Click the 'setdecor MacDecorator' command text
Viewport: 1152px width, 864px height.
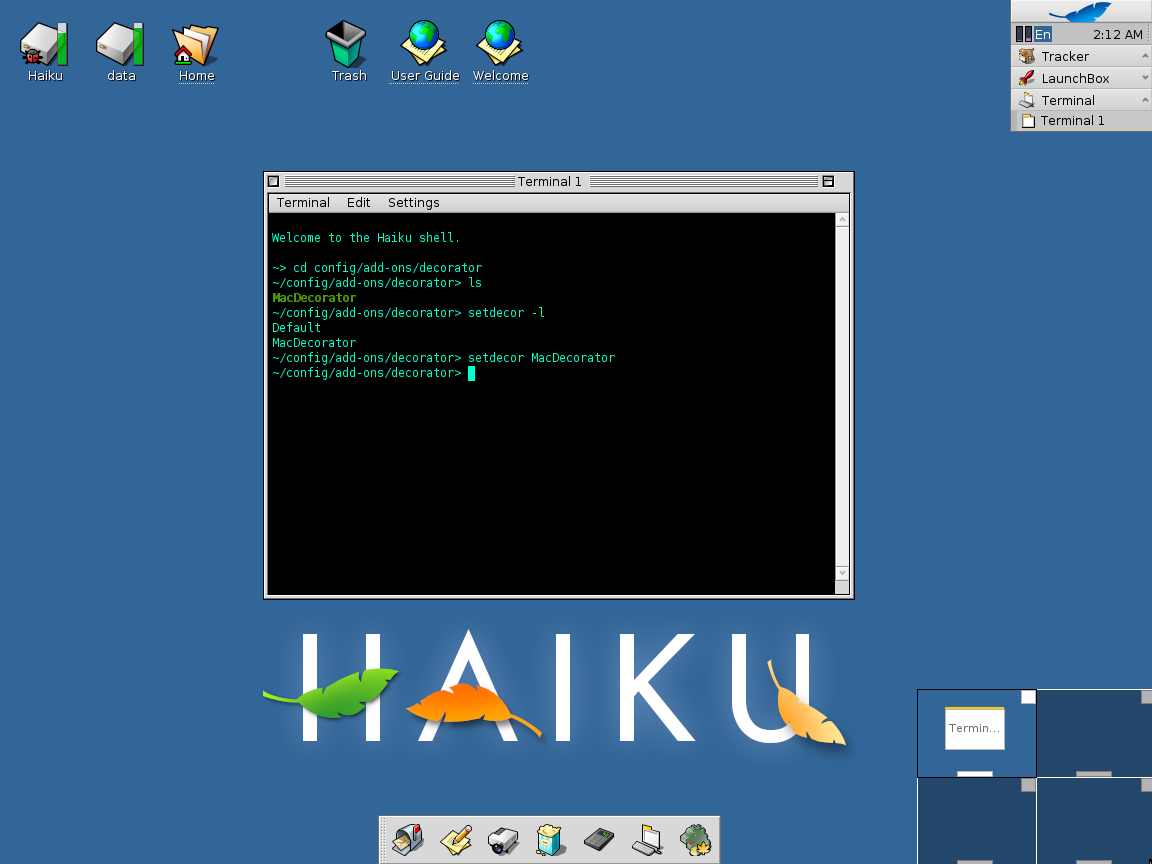[541, 358]
